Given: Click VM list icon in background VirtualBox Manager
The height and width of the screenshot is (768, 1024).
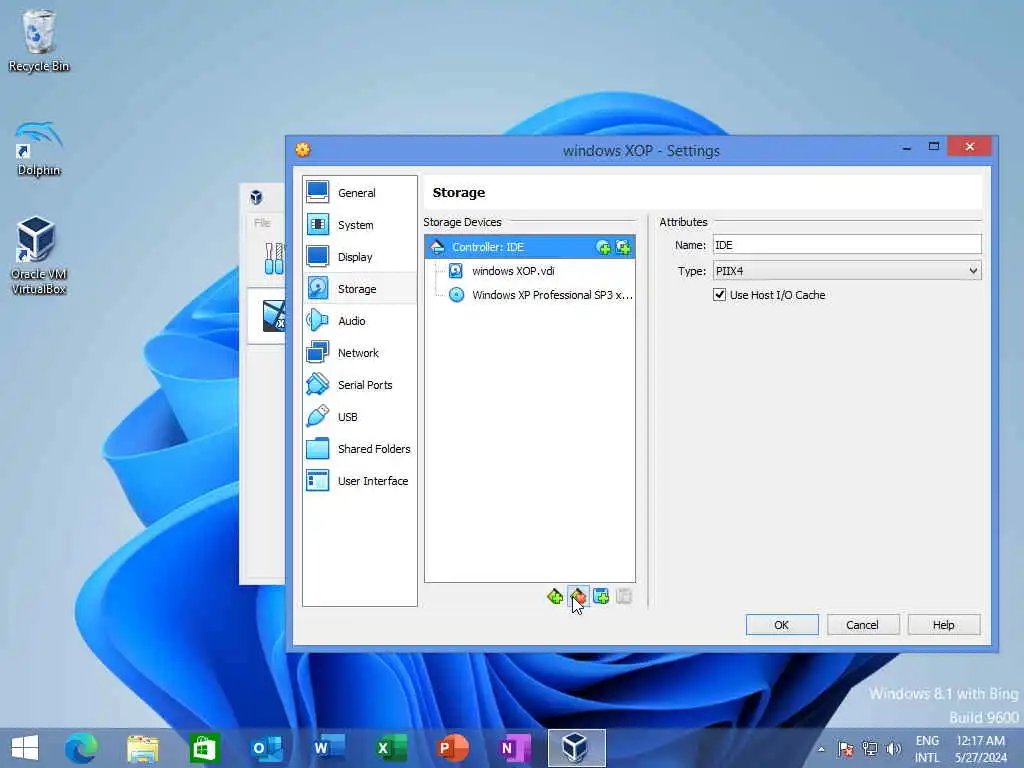Looking at the screenshot, I should [274, 316].
